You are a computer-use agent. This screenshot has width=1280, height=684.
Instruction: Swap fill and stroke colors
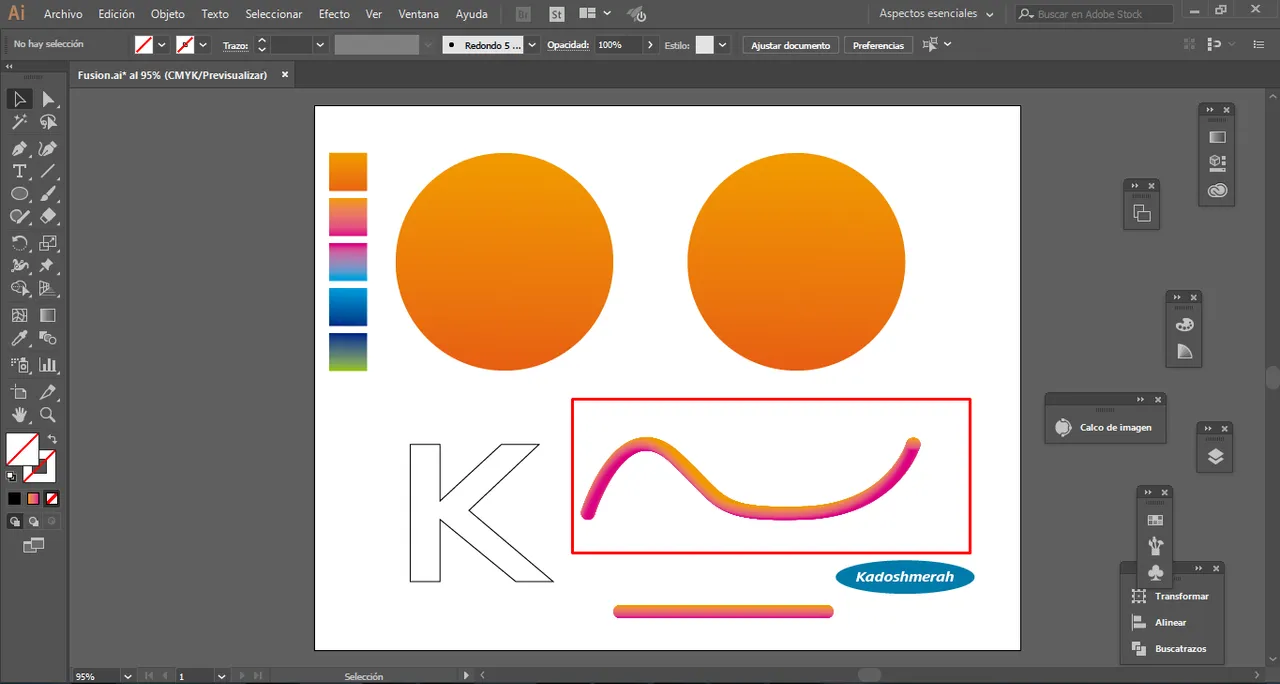pos(52,439)
